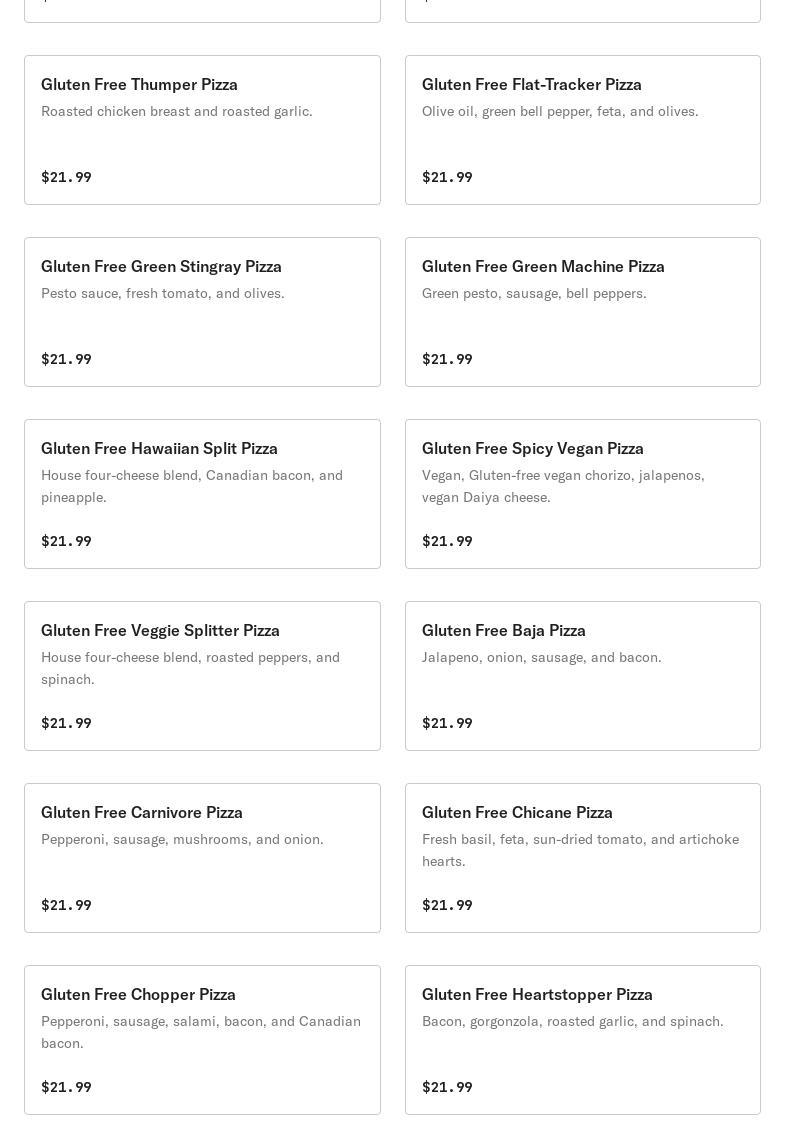
Task: Pick the Gluten Free Carnivore Pizza
Action: tap(202, 858)
